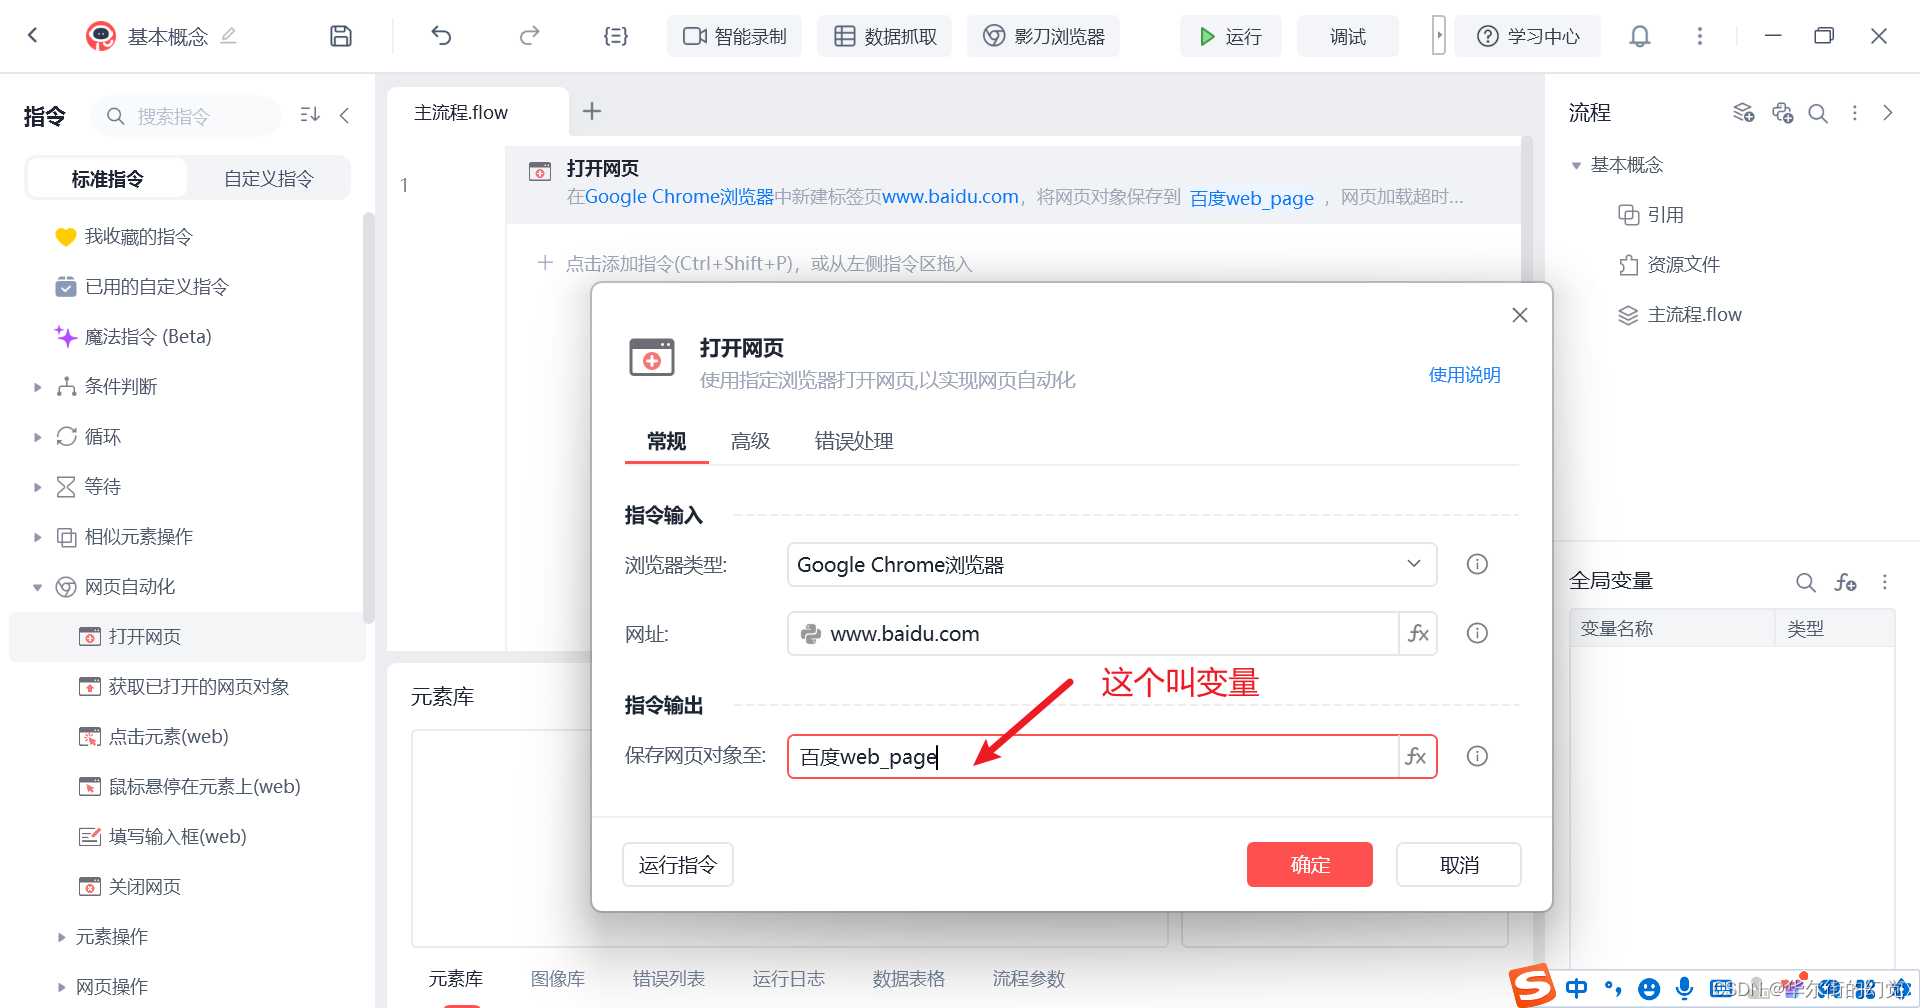Screen dimensions: 1920x1008
Task: Expand the 循环 category
Action: 37,437
